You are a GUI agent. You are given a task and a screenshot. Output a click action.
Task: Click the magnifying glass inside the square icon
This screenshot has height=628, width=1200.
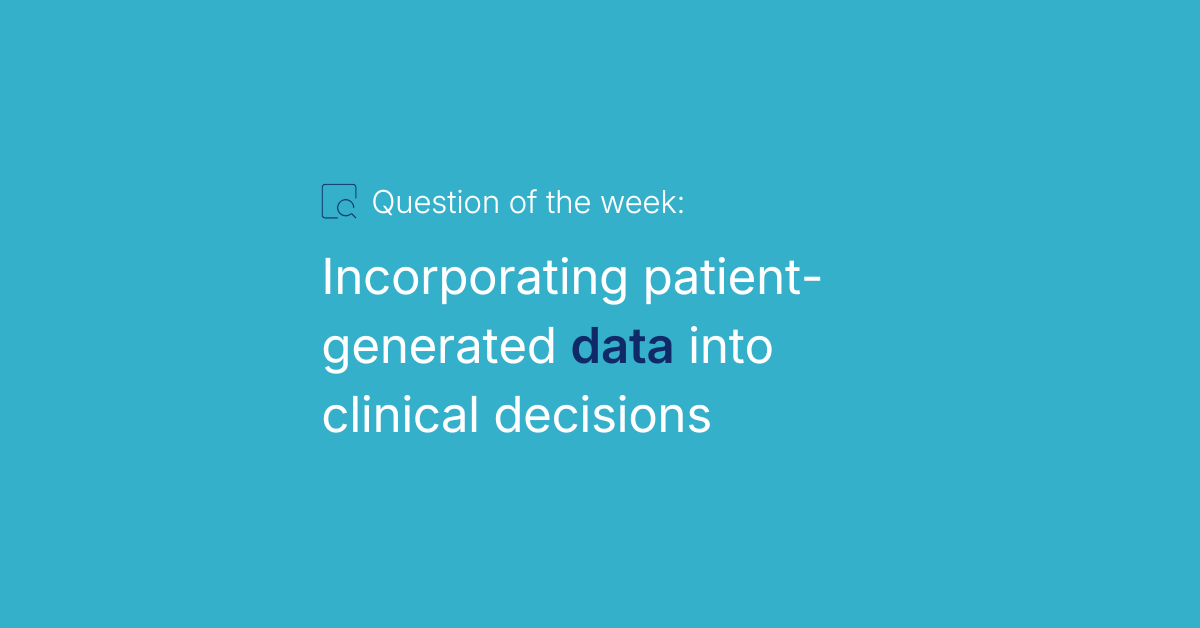[x=346, y=209]
